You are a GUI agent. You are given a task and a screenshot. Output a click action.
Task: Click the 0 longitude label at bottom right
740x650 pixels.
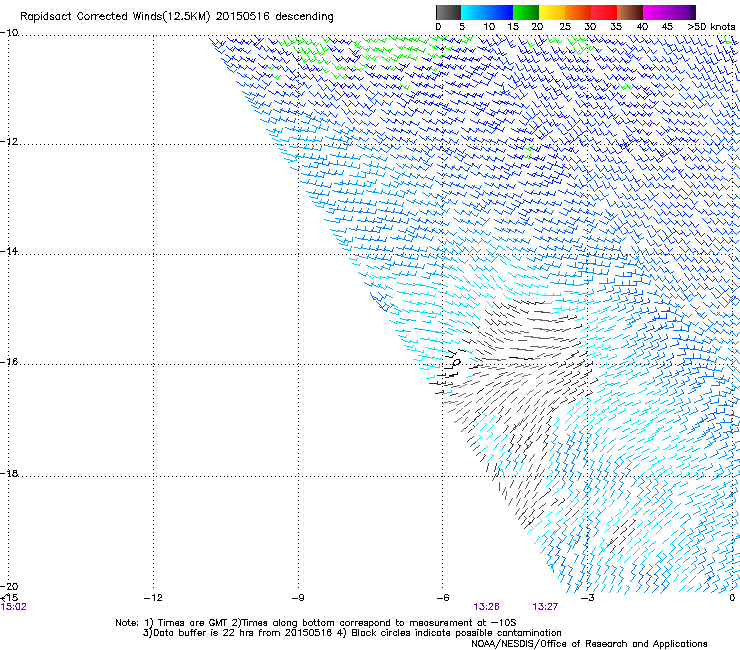point(732,598)
